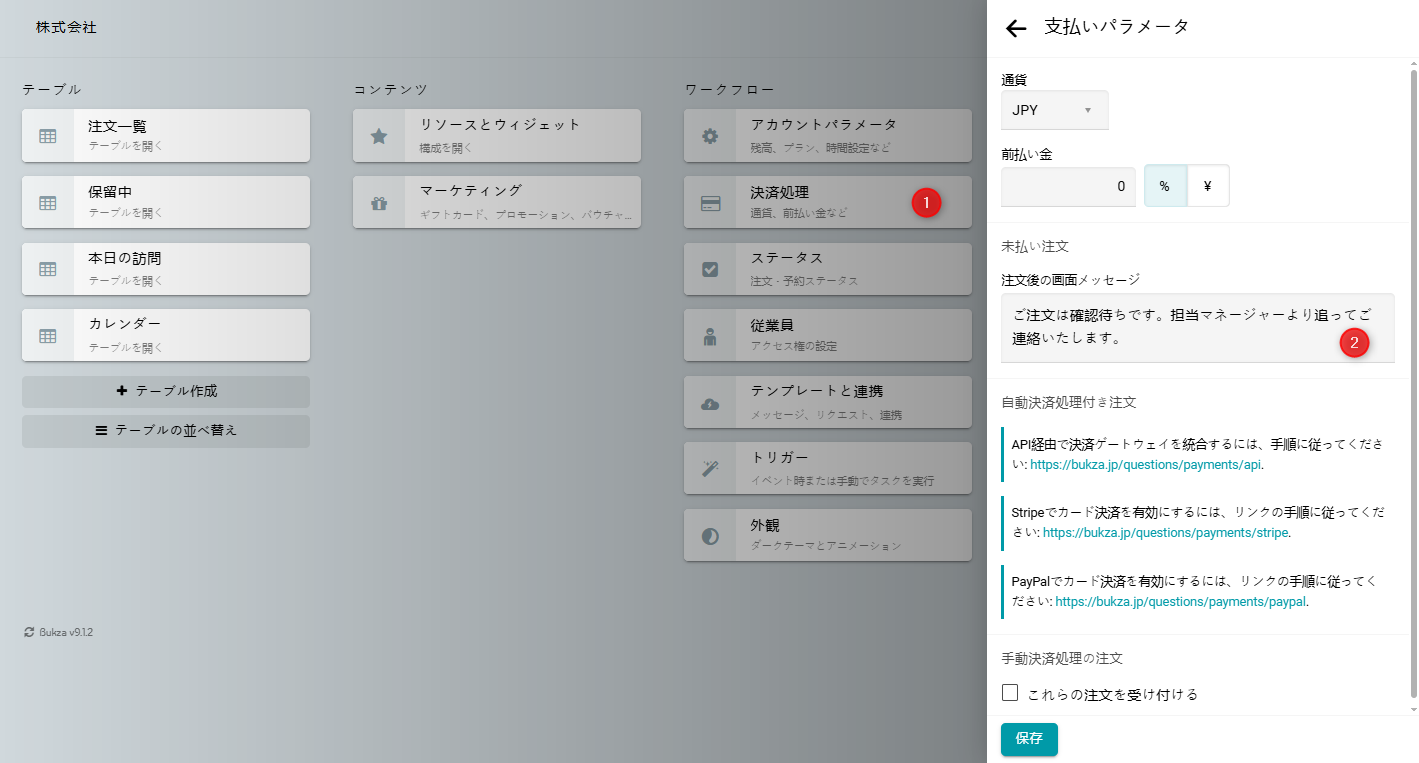Open the ステータス settings
The height and width of the screenshot is (763, 1419).
(828, 269)
